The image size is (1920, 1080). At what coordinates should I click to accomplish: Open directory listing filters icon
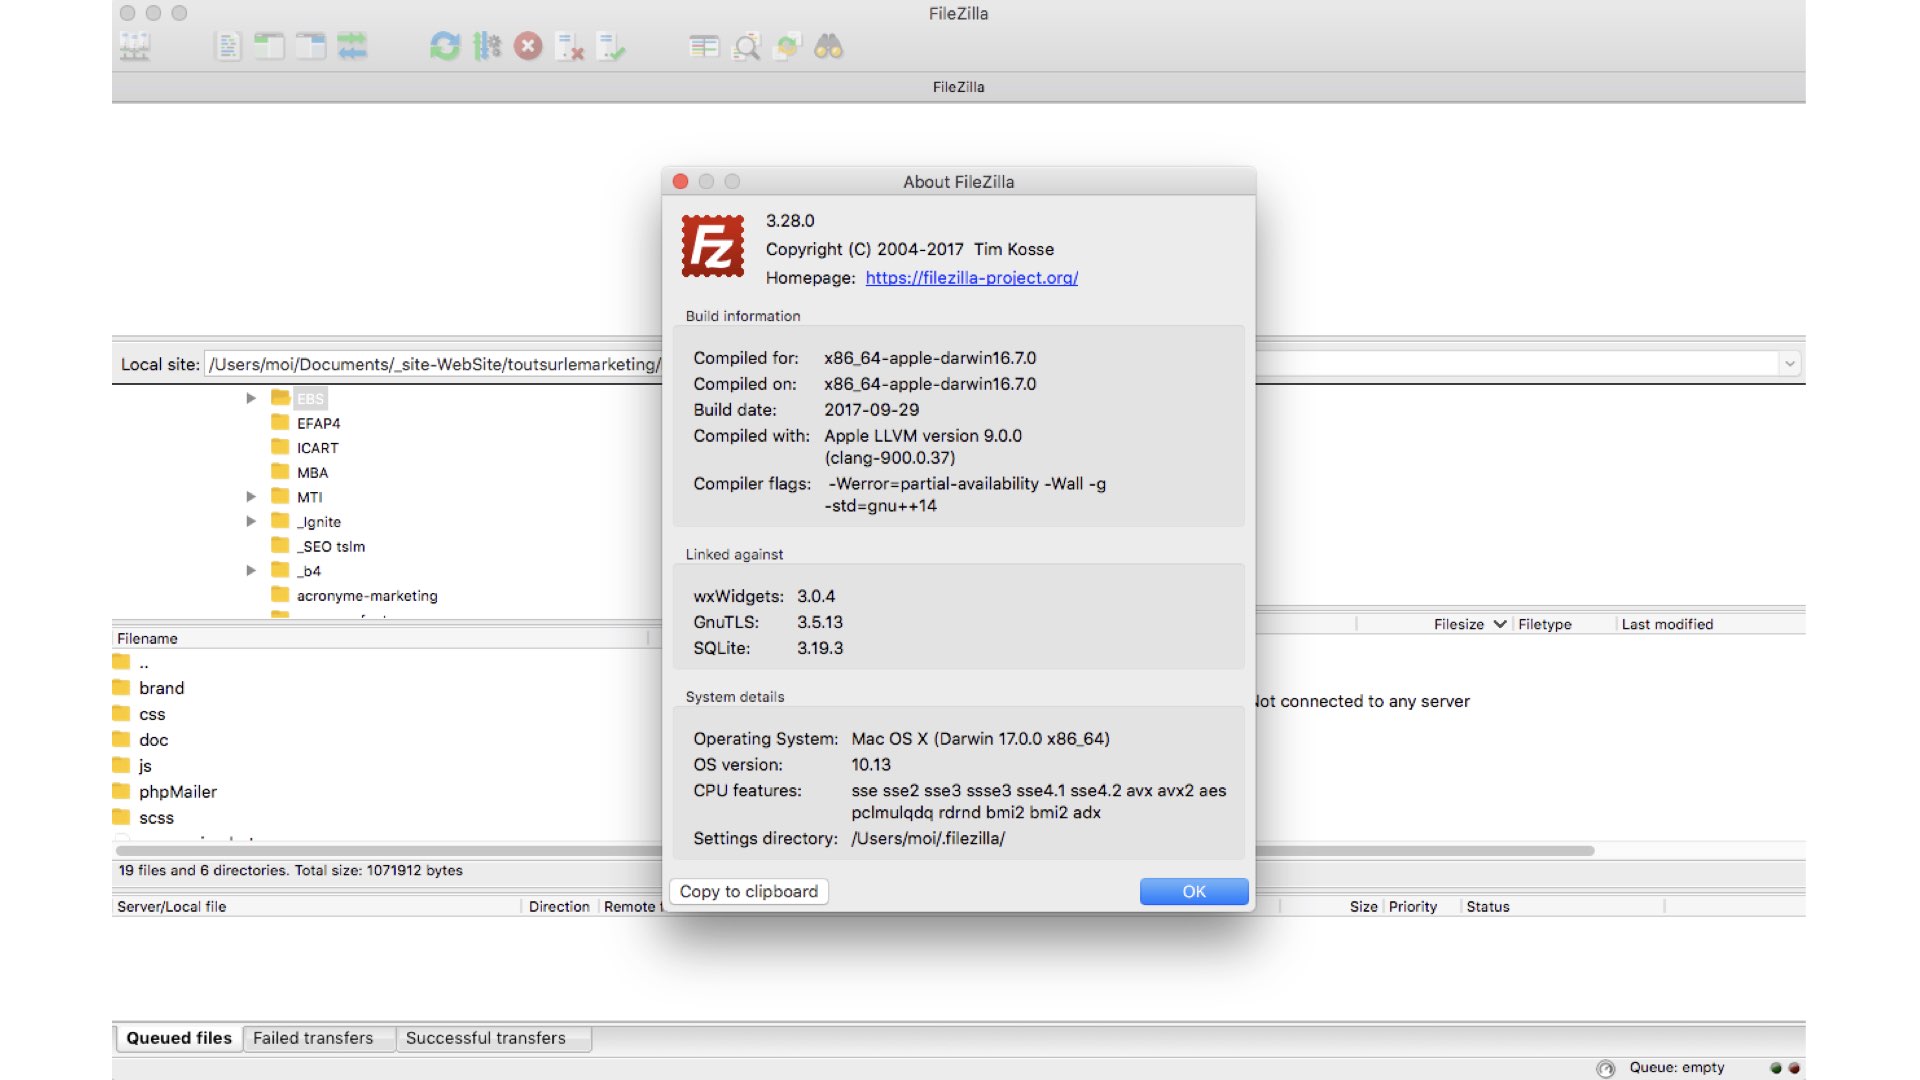(704, 46)
